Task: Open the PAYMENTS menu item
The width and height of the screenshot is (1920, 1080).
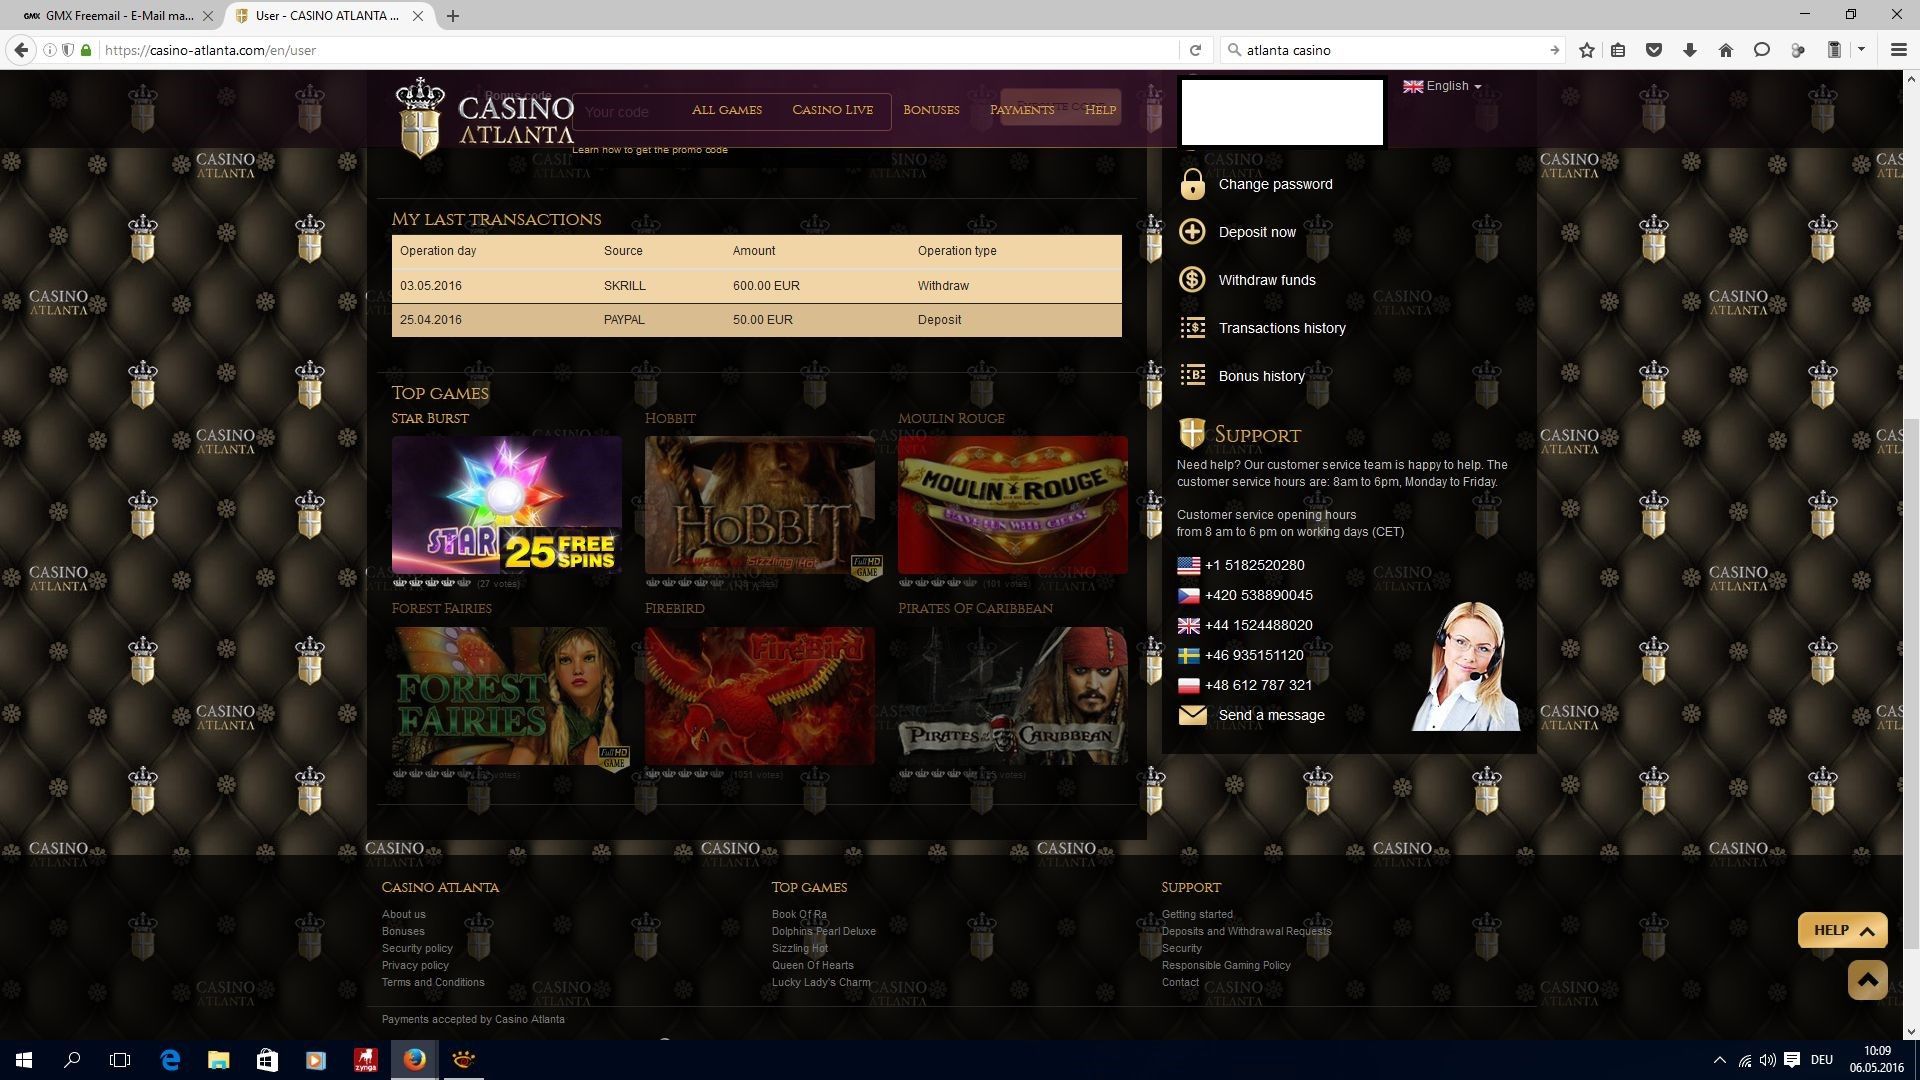Action: [x=1022, y=110]
